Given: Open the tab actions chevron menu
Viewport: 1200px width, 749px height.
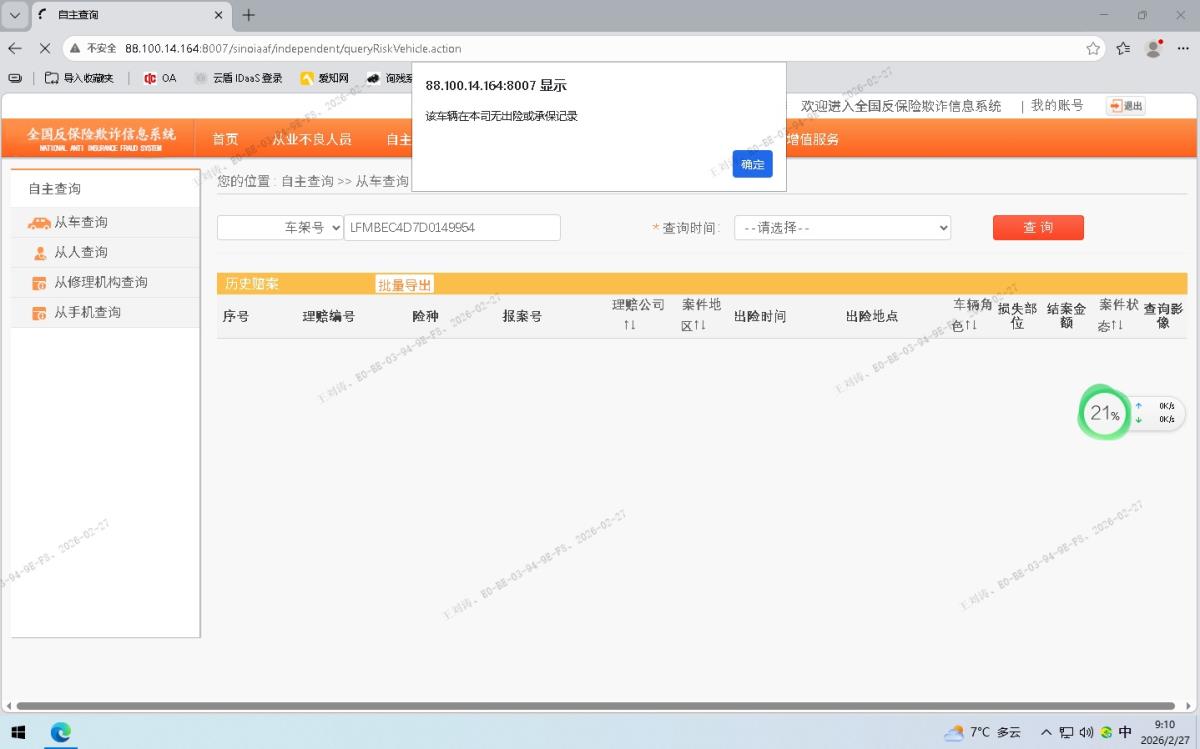Looking at the screenshot, I should (x=14, y=15).
